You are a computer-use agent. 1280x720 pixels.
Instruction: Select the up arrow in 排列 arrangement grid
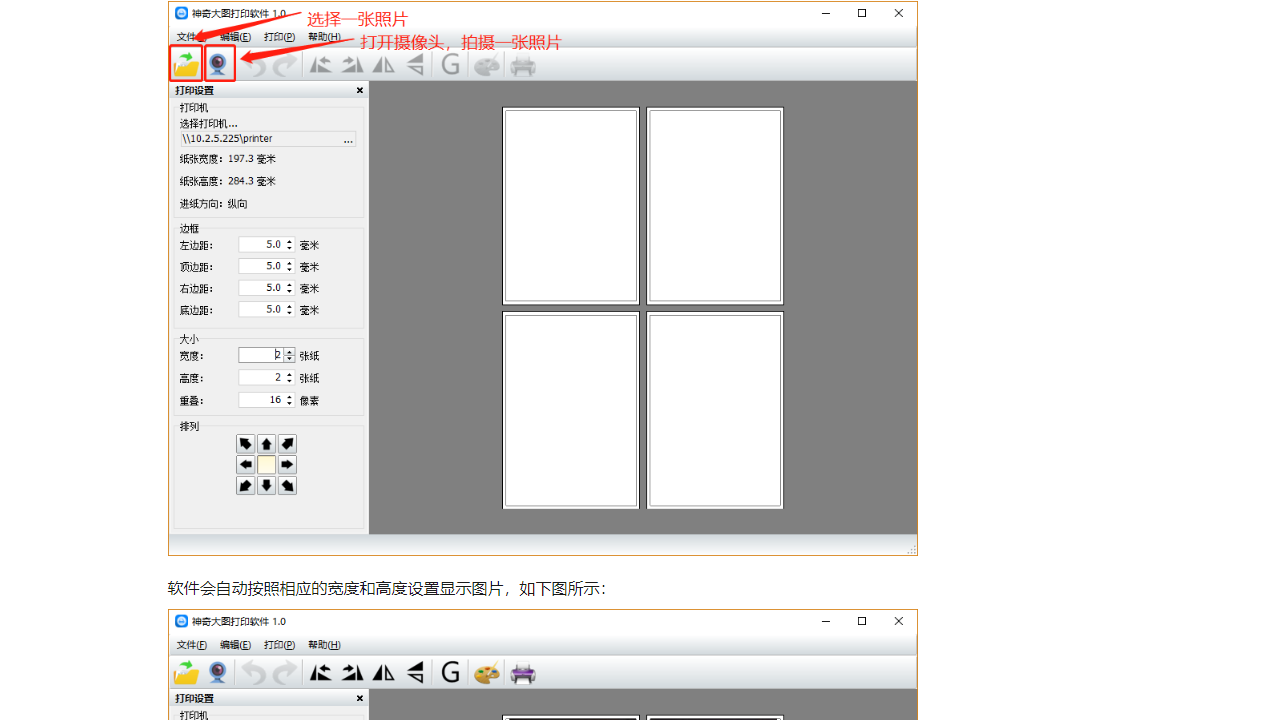(x=266, y=444)
